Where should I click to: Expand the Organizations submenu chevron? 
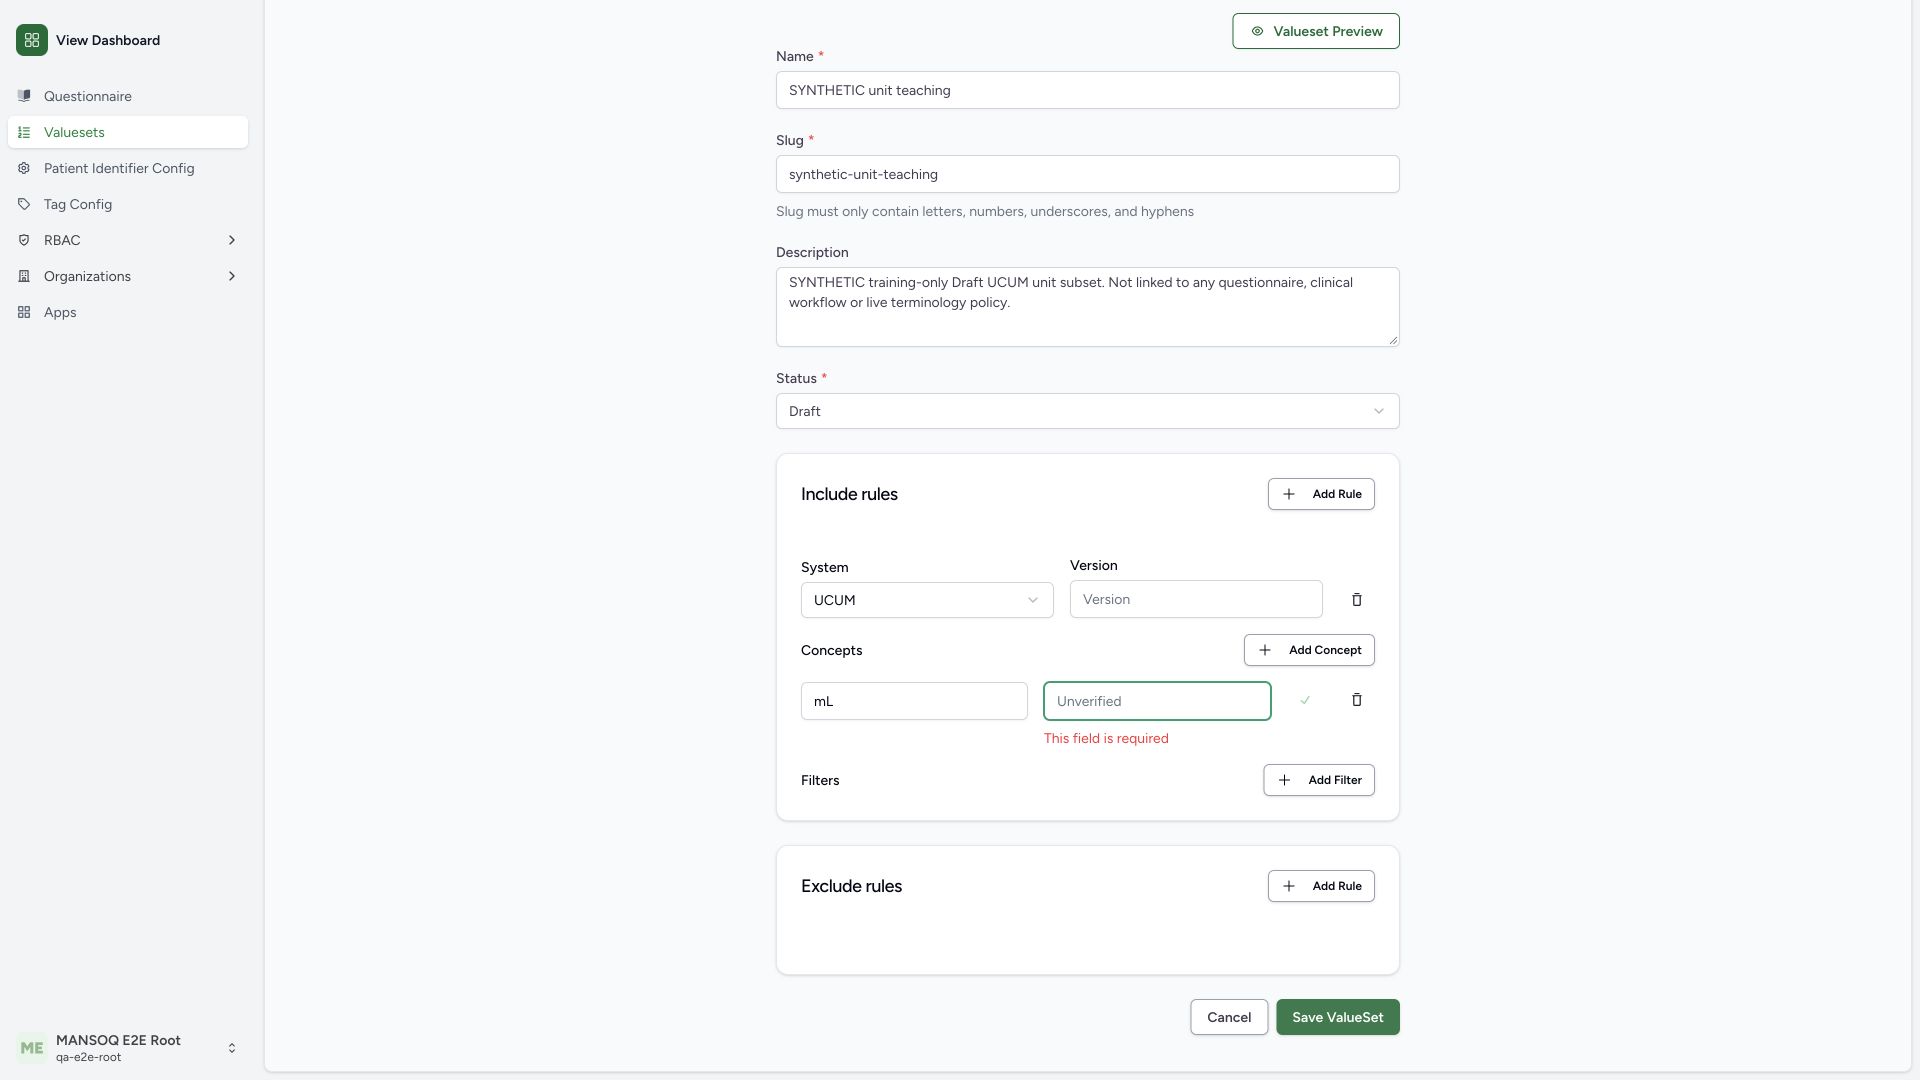232,276
